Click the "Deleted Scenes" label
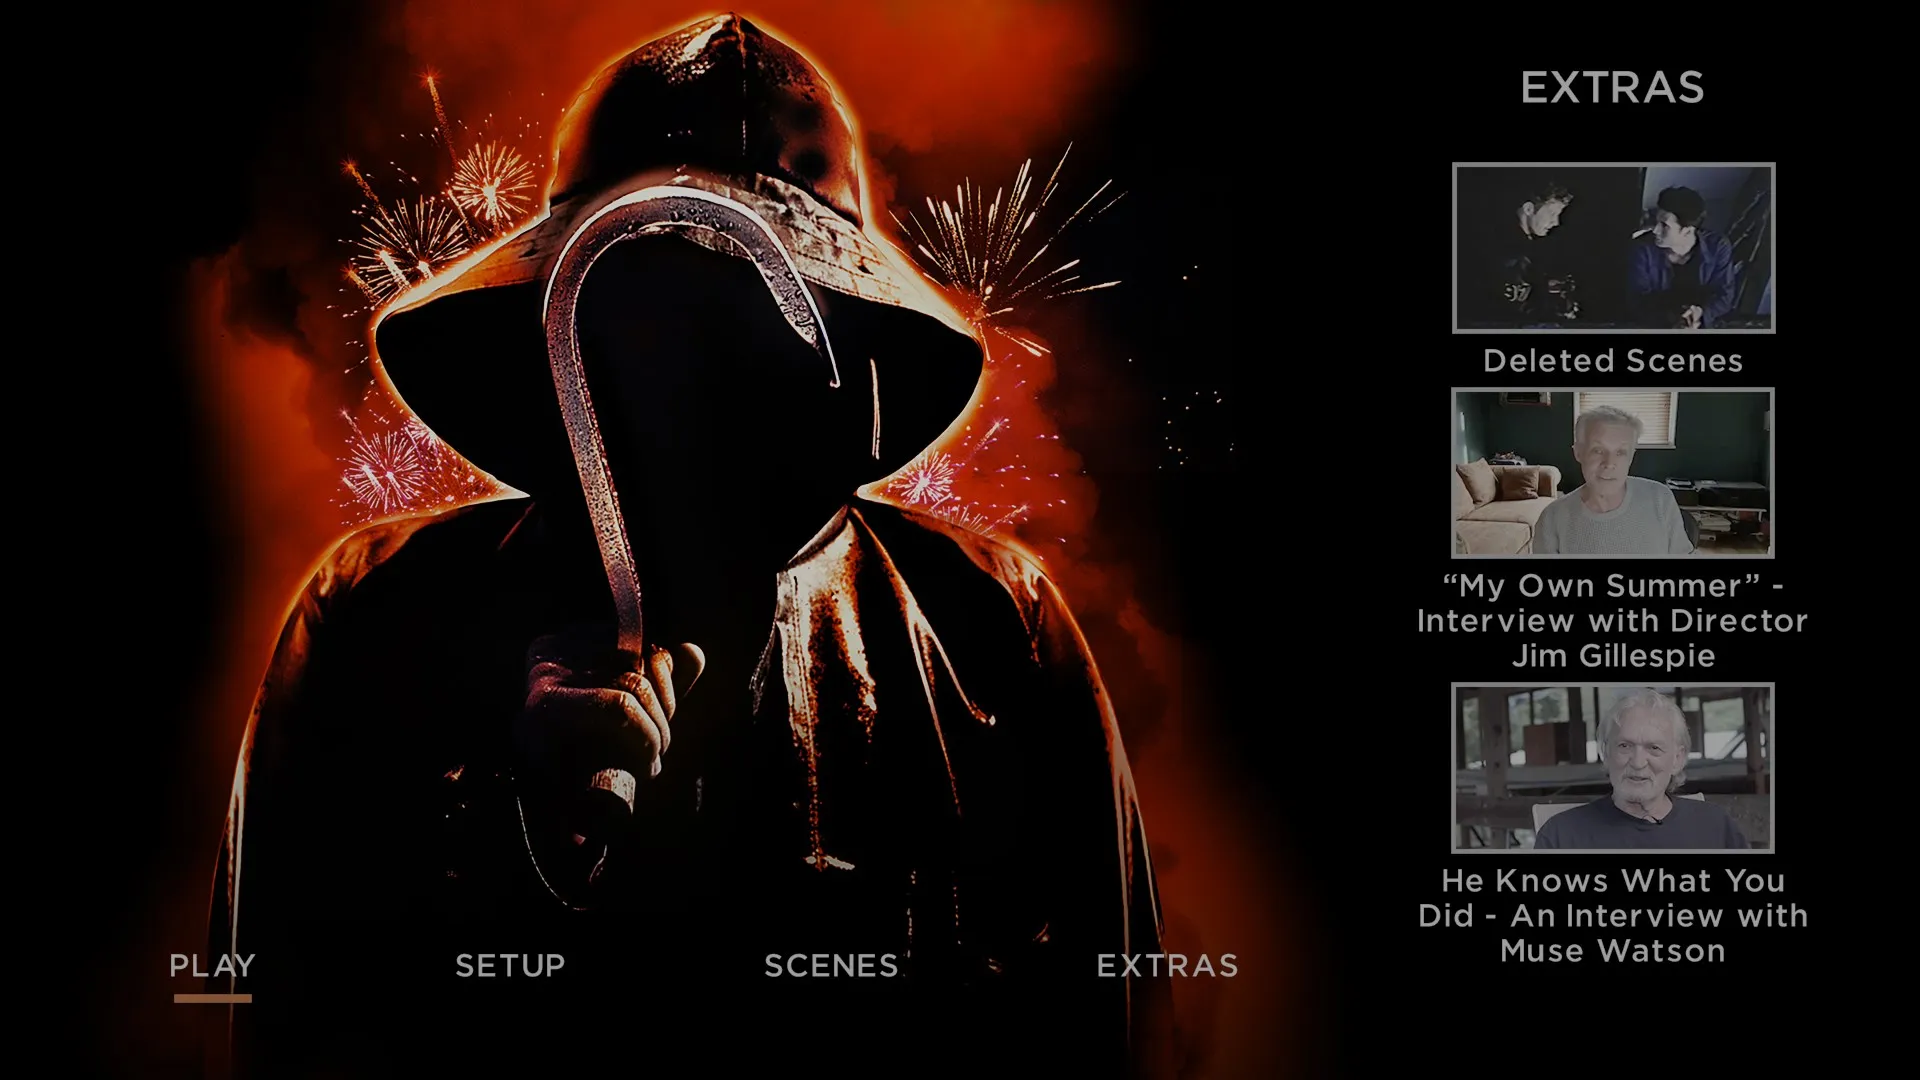1920x1080 pixels. (x=1612, y=361)
